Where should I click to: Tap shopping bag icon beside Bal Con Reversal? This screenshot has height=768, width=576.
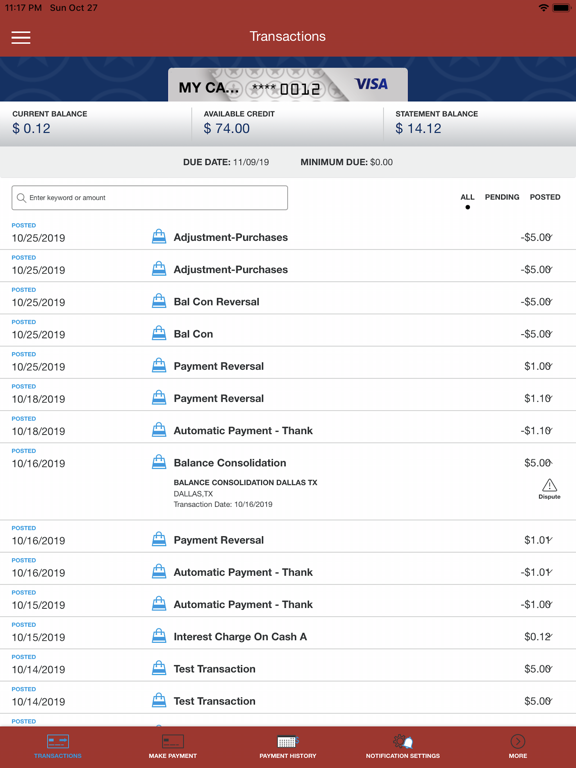click(x=159, y=301)
